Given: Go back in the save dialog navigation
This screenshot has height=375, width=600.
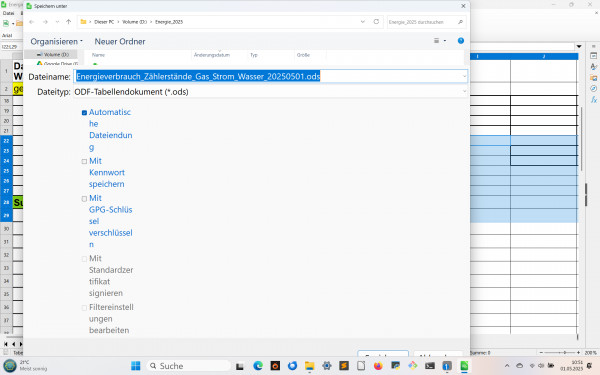Looking at the screenshot, I should click(32, 22).
